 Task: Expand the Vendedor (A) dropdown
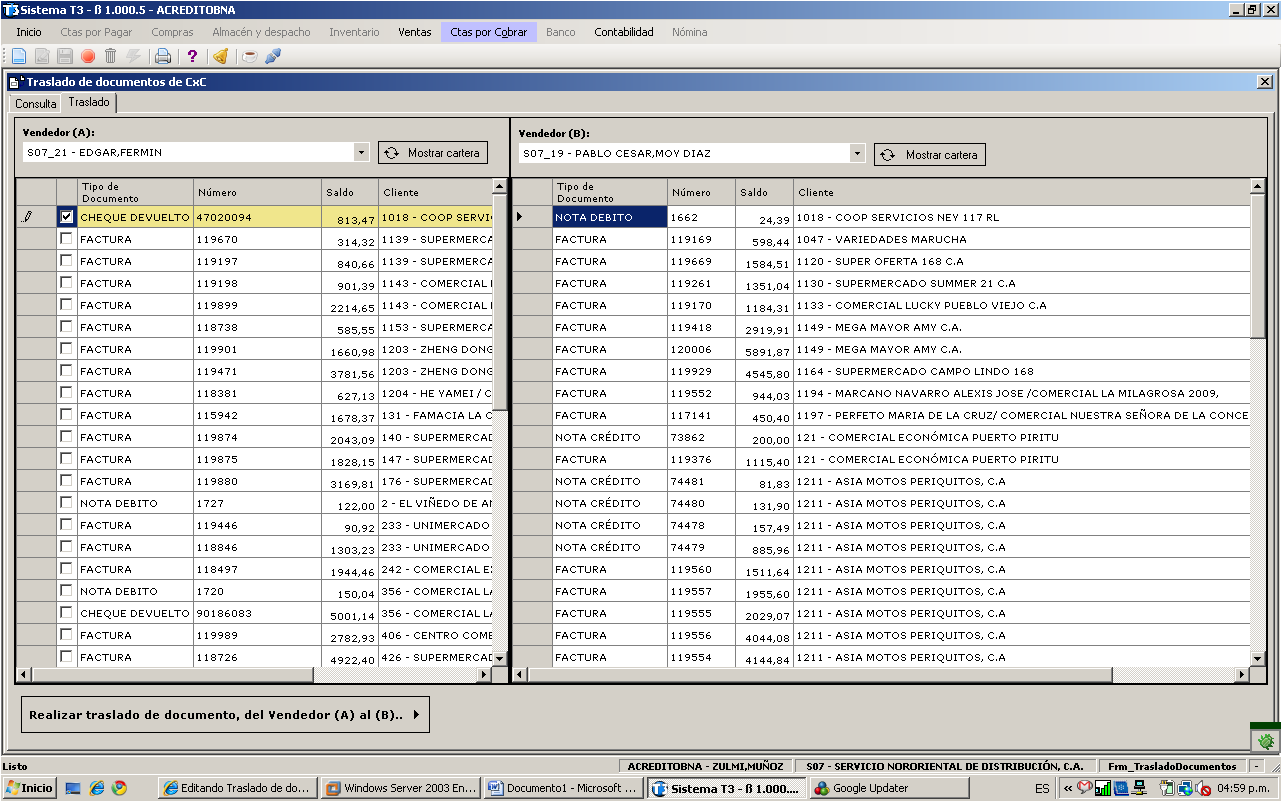[361, 153]
